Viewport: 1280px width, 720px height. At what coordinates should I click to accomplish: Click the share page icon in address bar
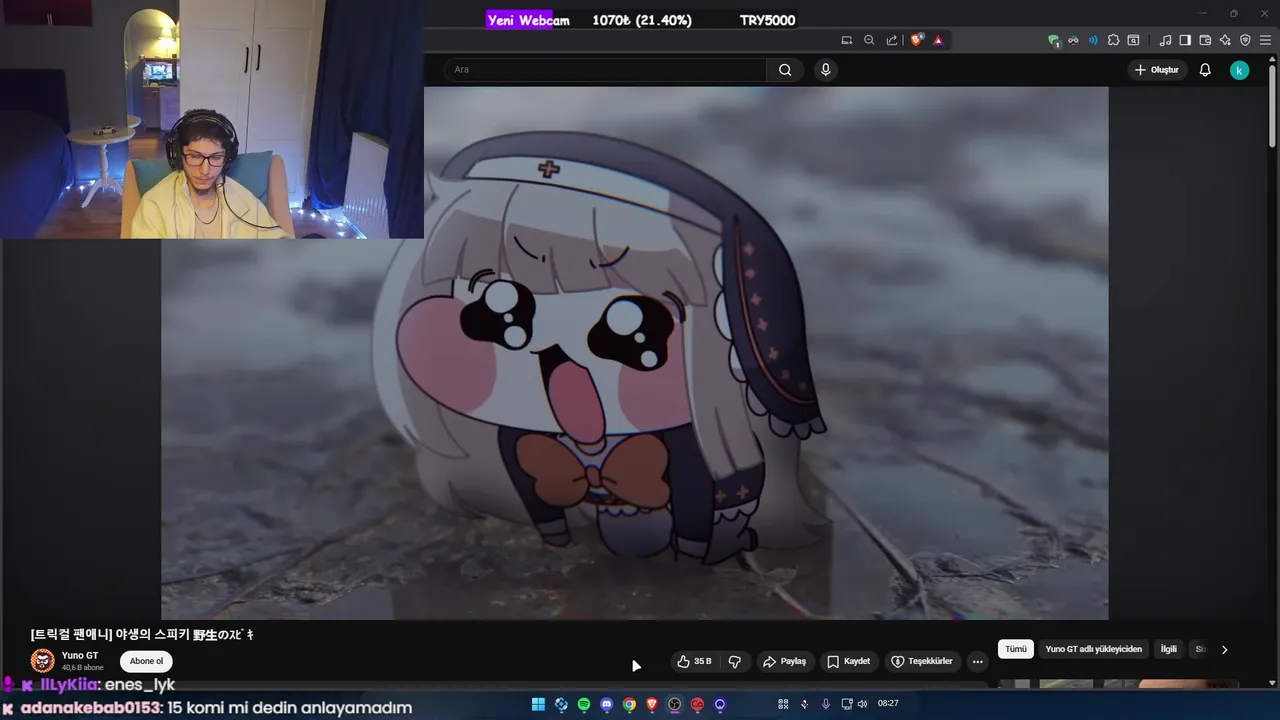point(892,40)
